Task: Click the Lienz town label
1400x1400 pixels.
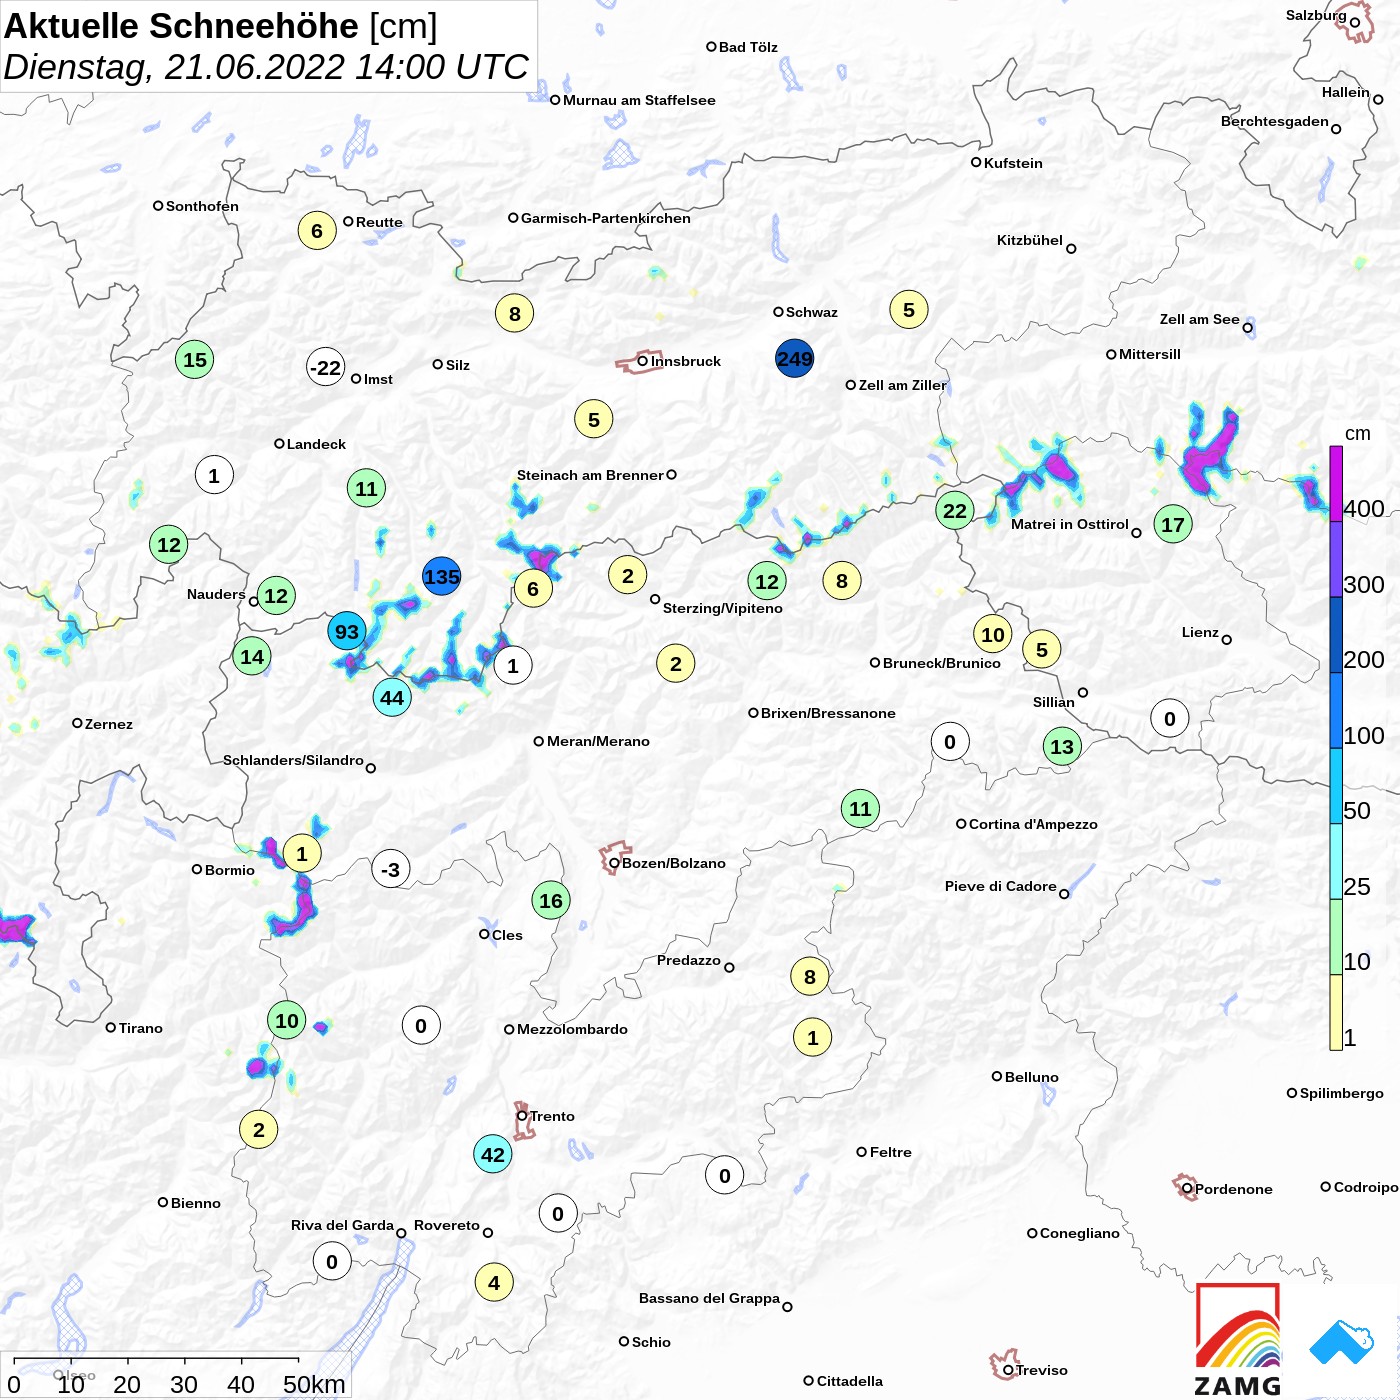Action: point(1200,632)
